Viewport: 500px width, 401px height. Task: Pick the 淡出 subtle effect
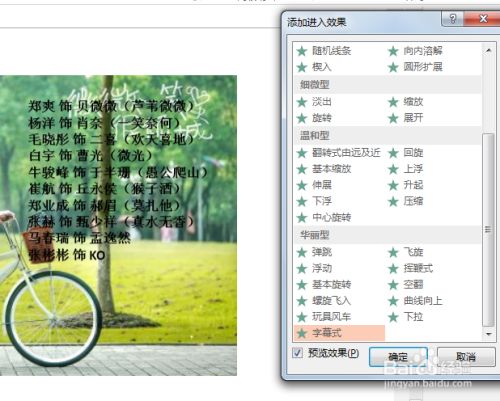click(x=314, y=102)
